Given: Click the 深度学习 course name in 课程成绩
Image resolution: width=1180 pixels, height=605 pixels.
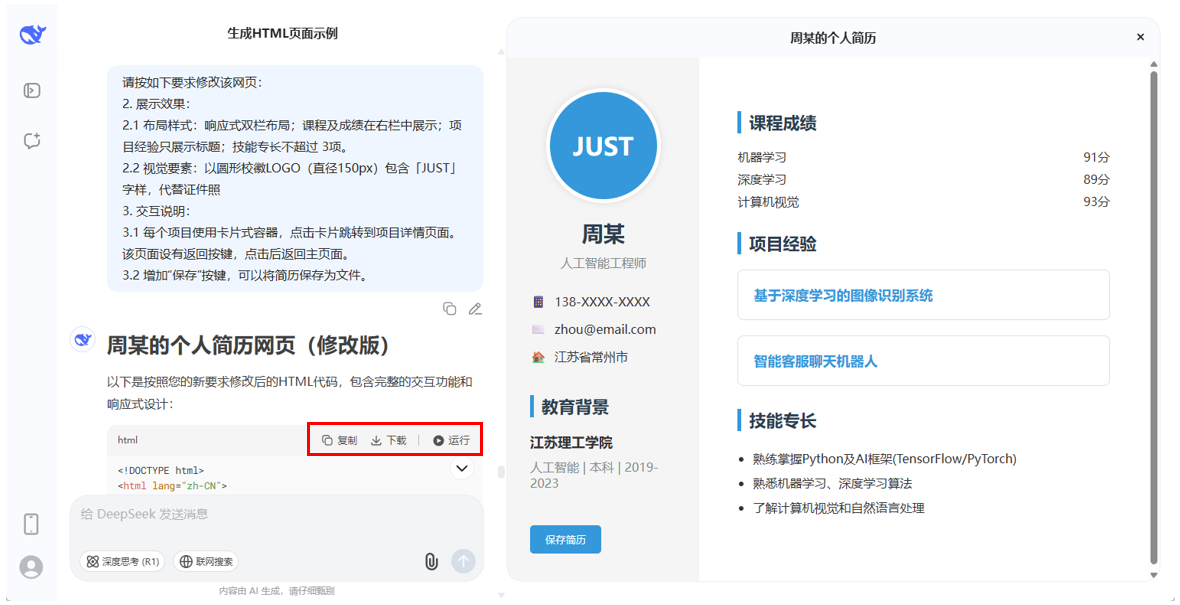Looking at the screenshot, I should [762, 179].
